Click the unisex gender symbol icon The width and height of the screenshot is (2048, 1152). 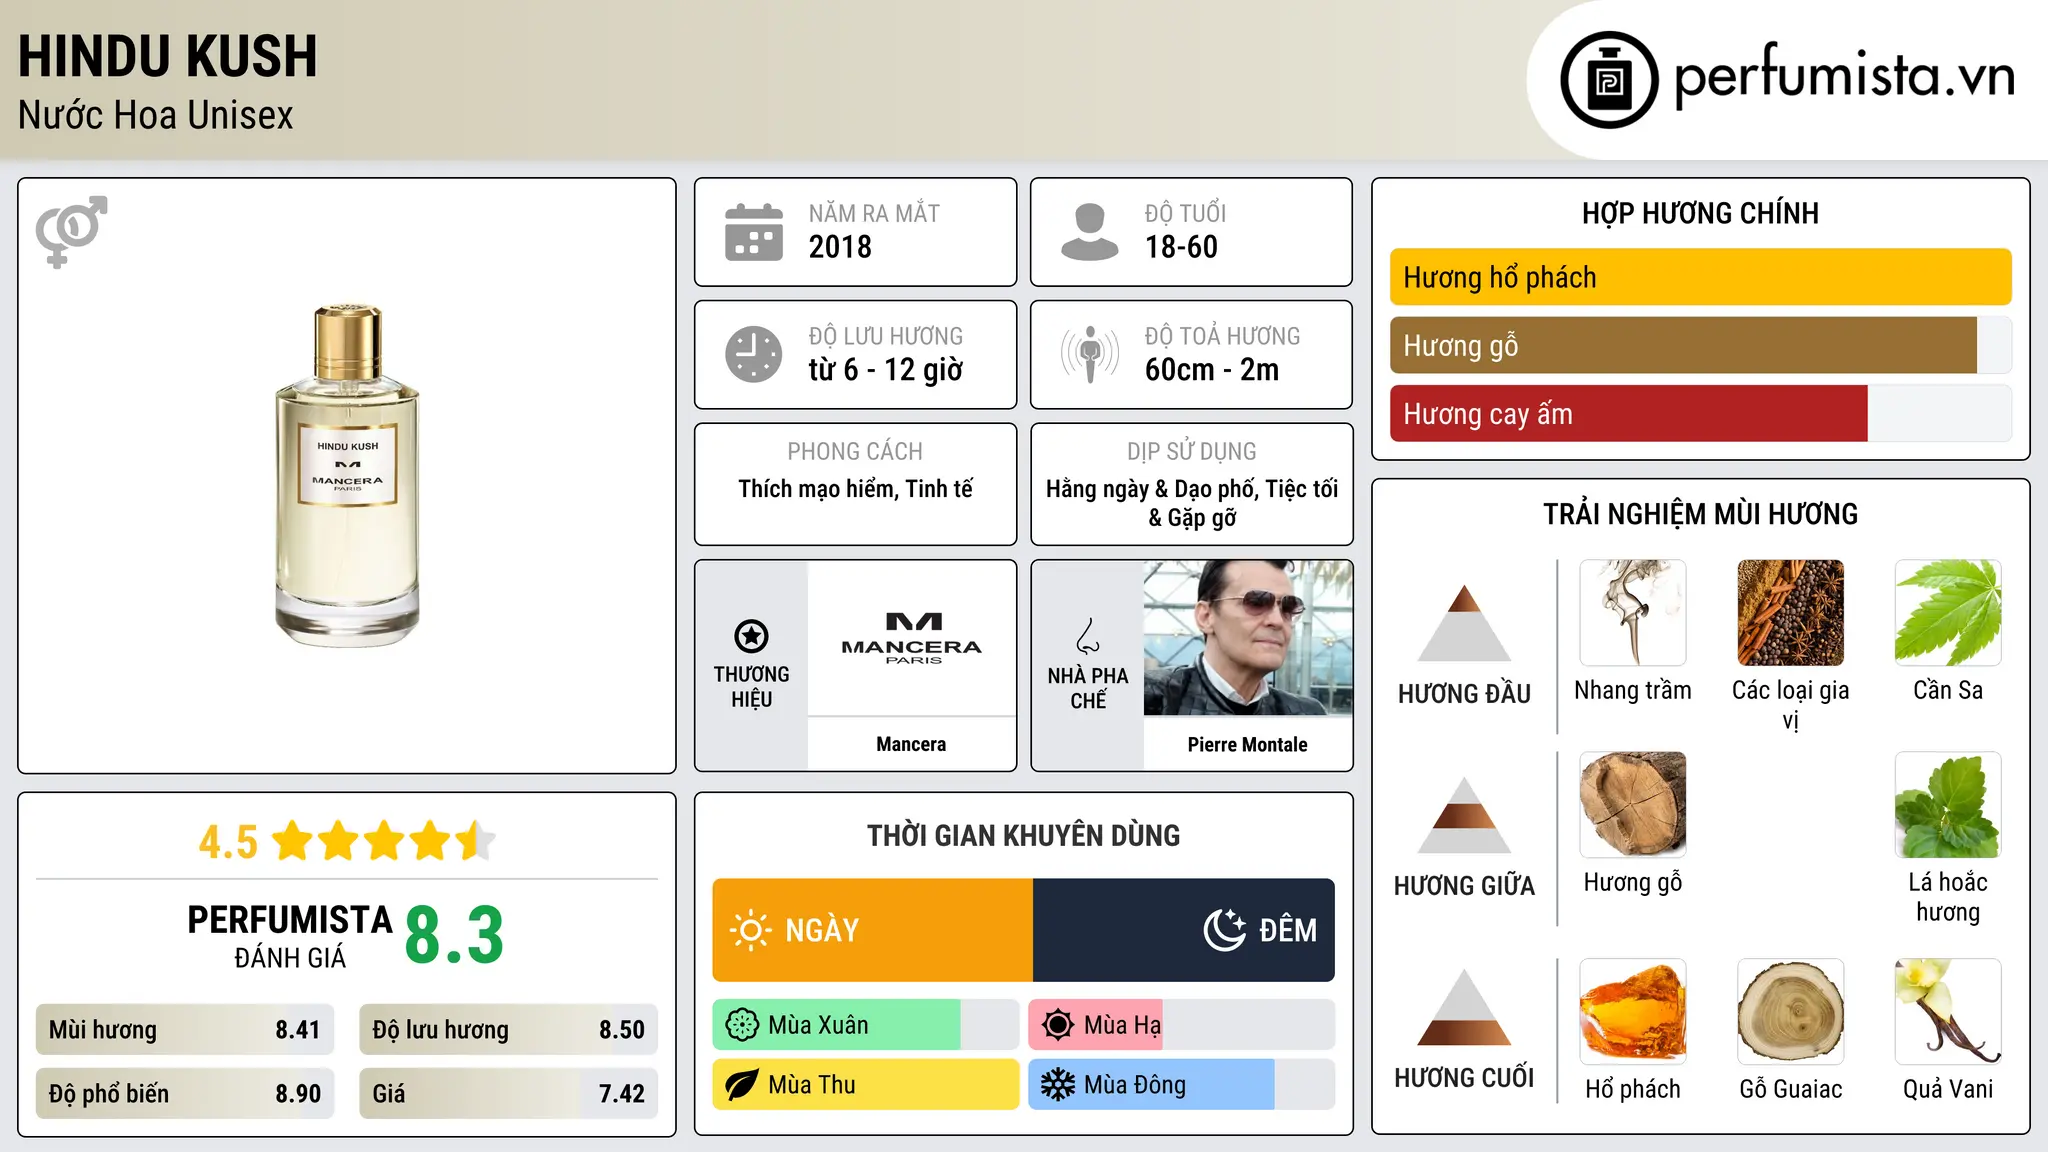pos(71,231)
